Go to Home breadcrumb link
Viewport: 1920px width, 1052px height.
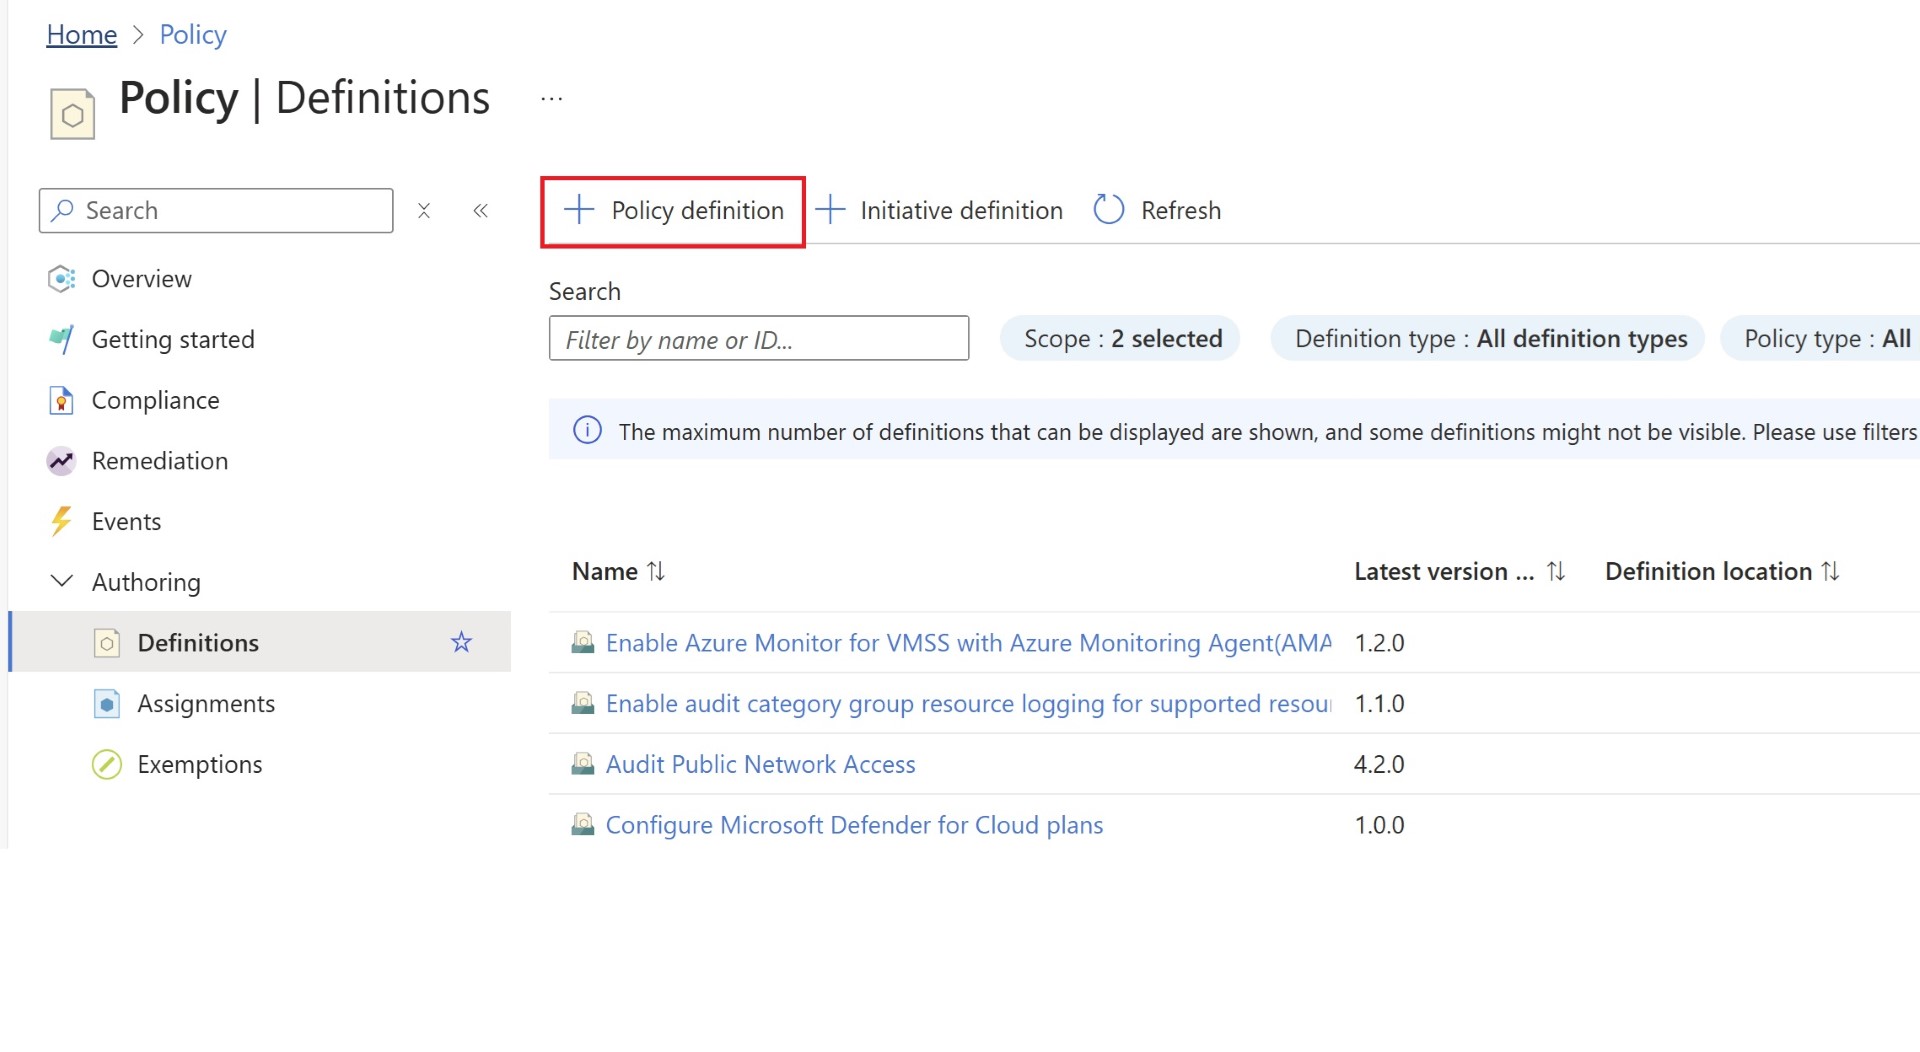click(82, 35)
